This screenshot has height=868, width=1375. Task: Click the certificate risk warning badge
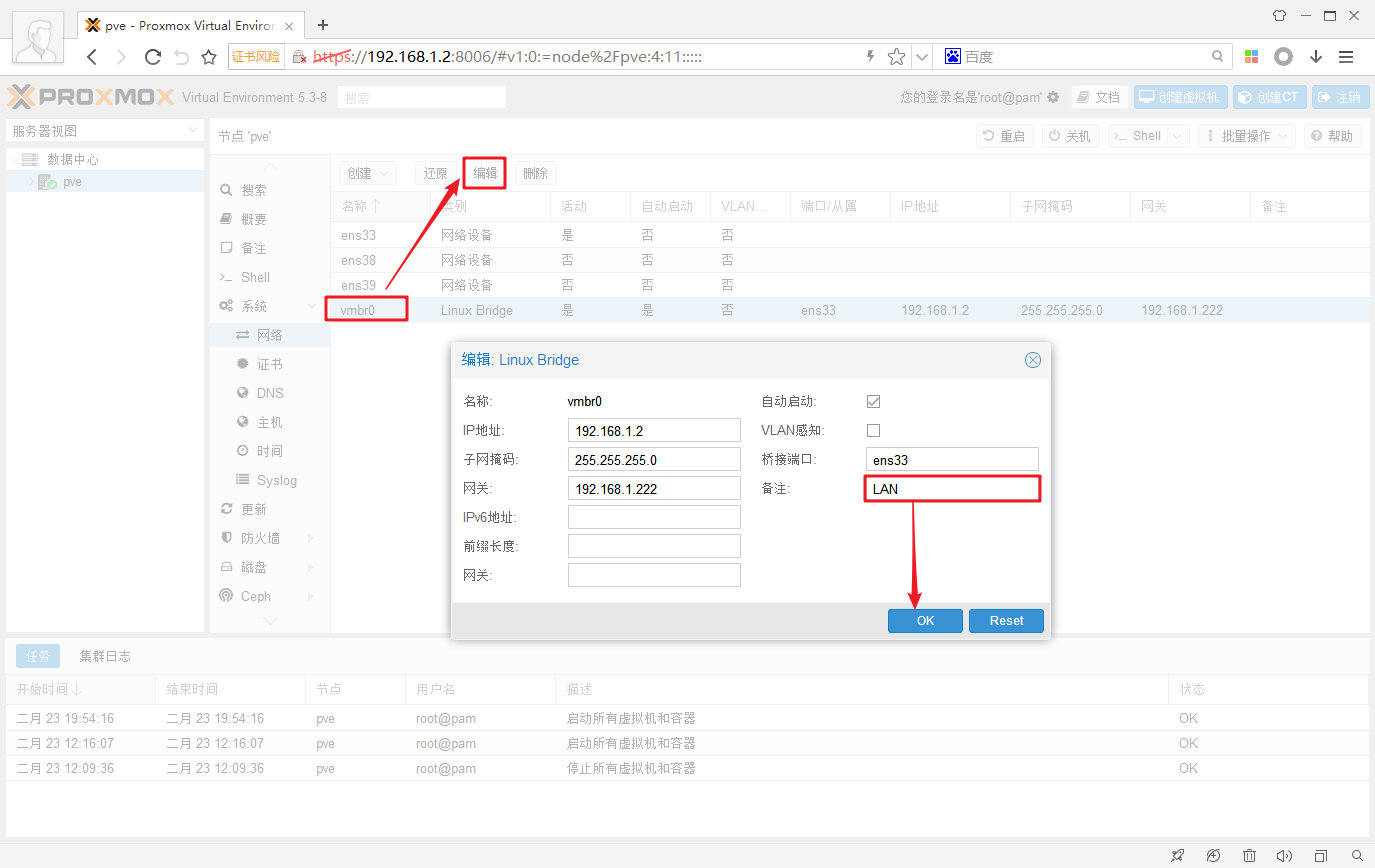click(x=257, y=57)
